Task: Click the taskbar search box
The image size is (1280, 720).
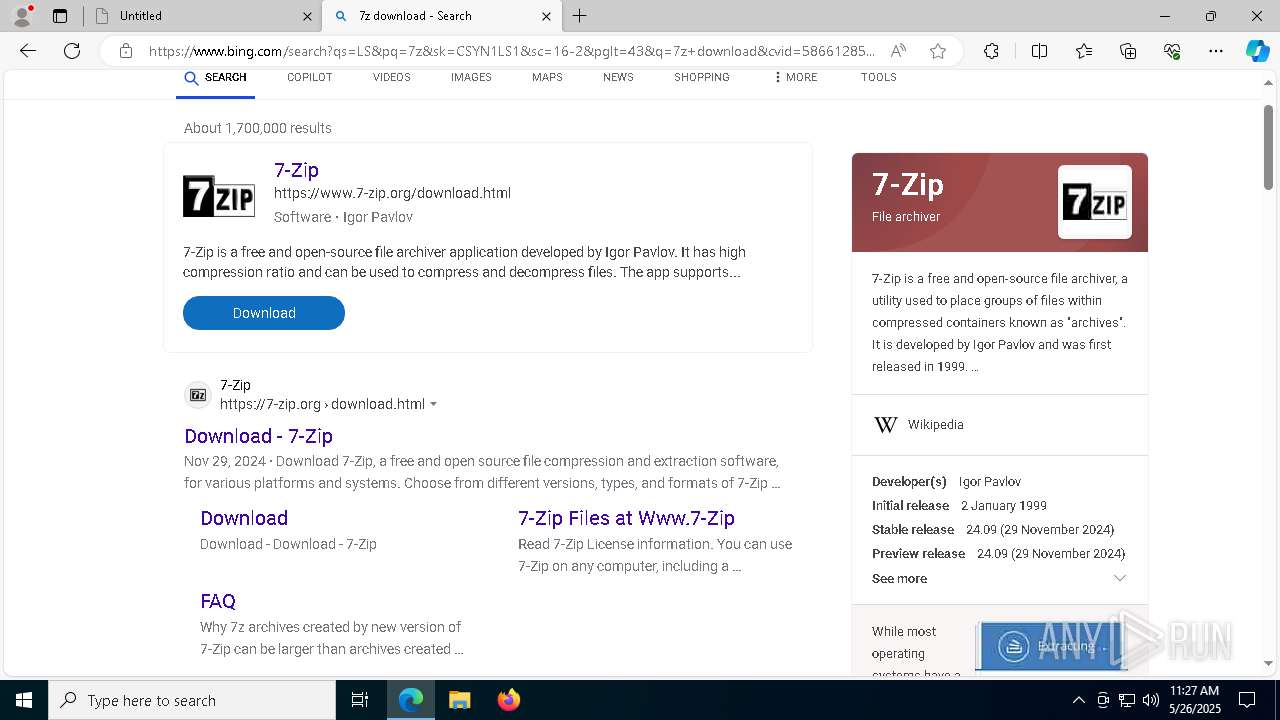Action: (192, 700)
